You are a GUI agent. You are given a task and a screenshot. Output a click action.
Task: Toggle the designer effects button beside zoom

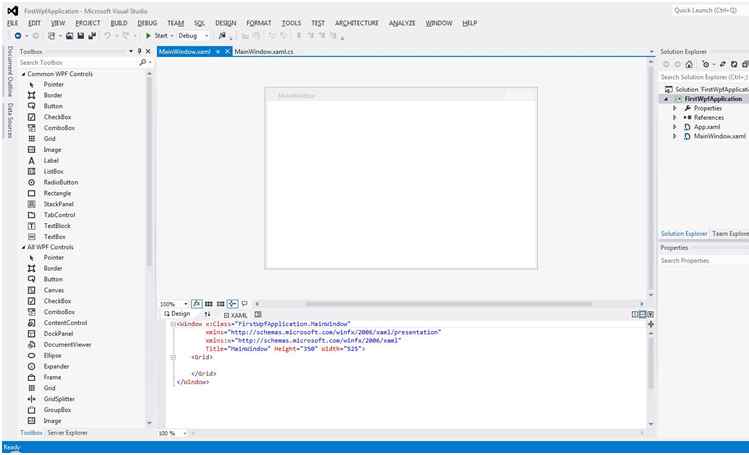(196, 304)
